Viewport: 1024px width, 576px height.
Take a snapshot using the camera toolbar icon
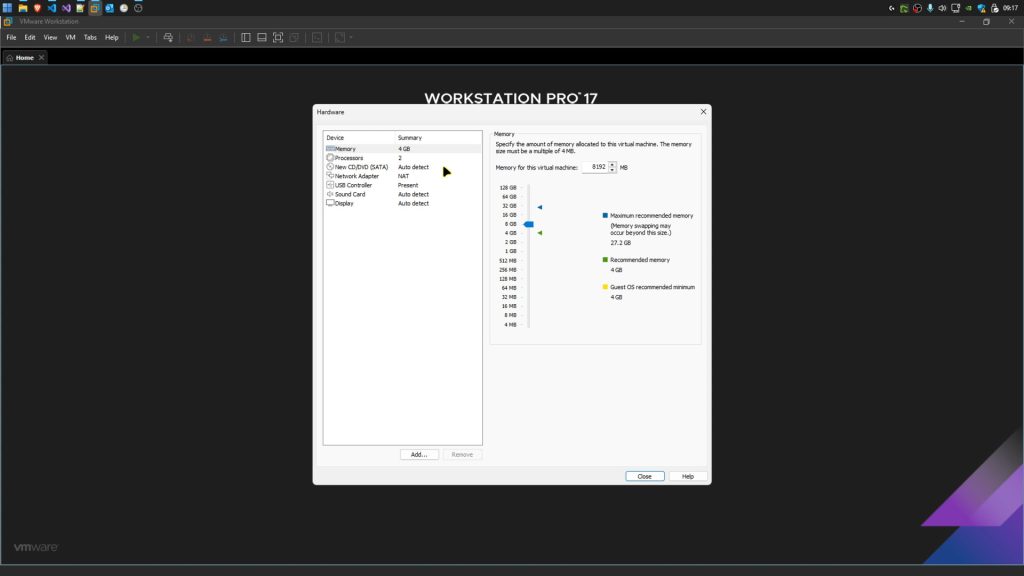coord(189,37)
